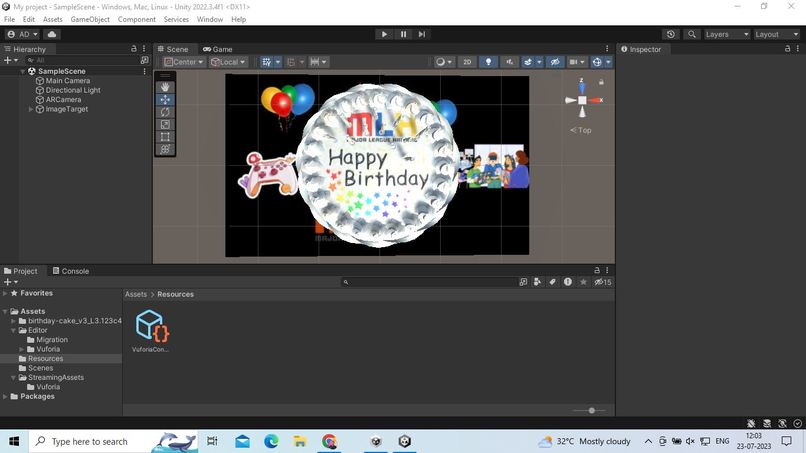Toggle Gizmos visibility button
The image size is (806, 453).
[x=597, y=62]
